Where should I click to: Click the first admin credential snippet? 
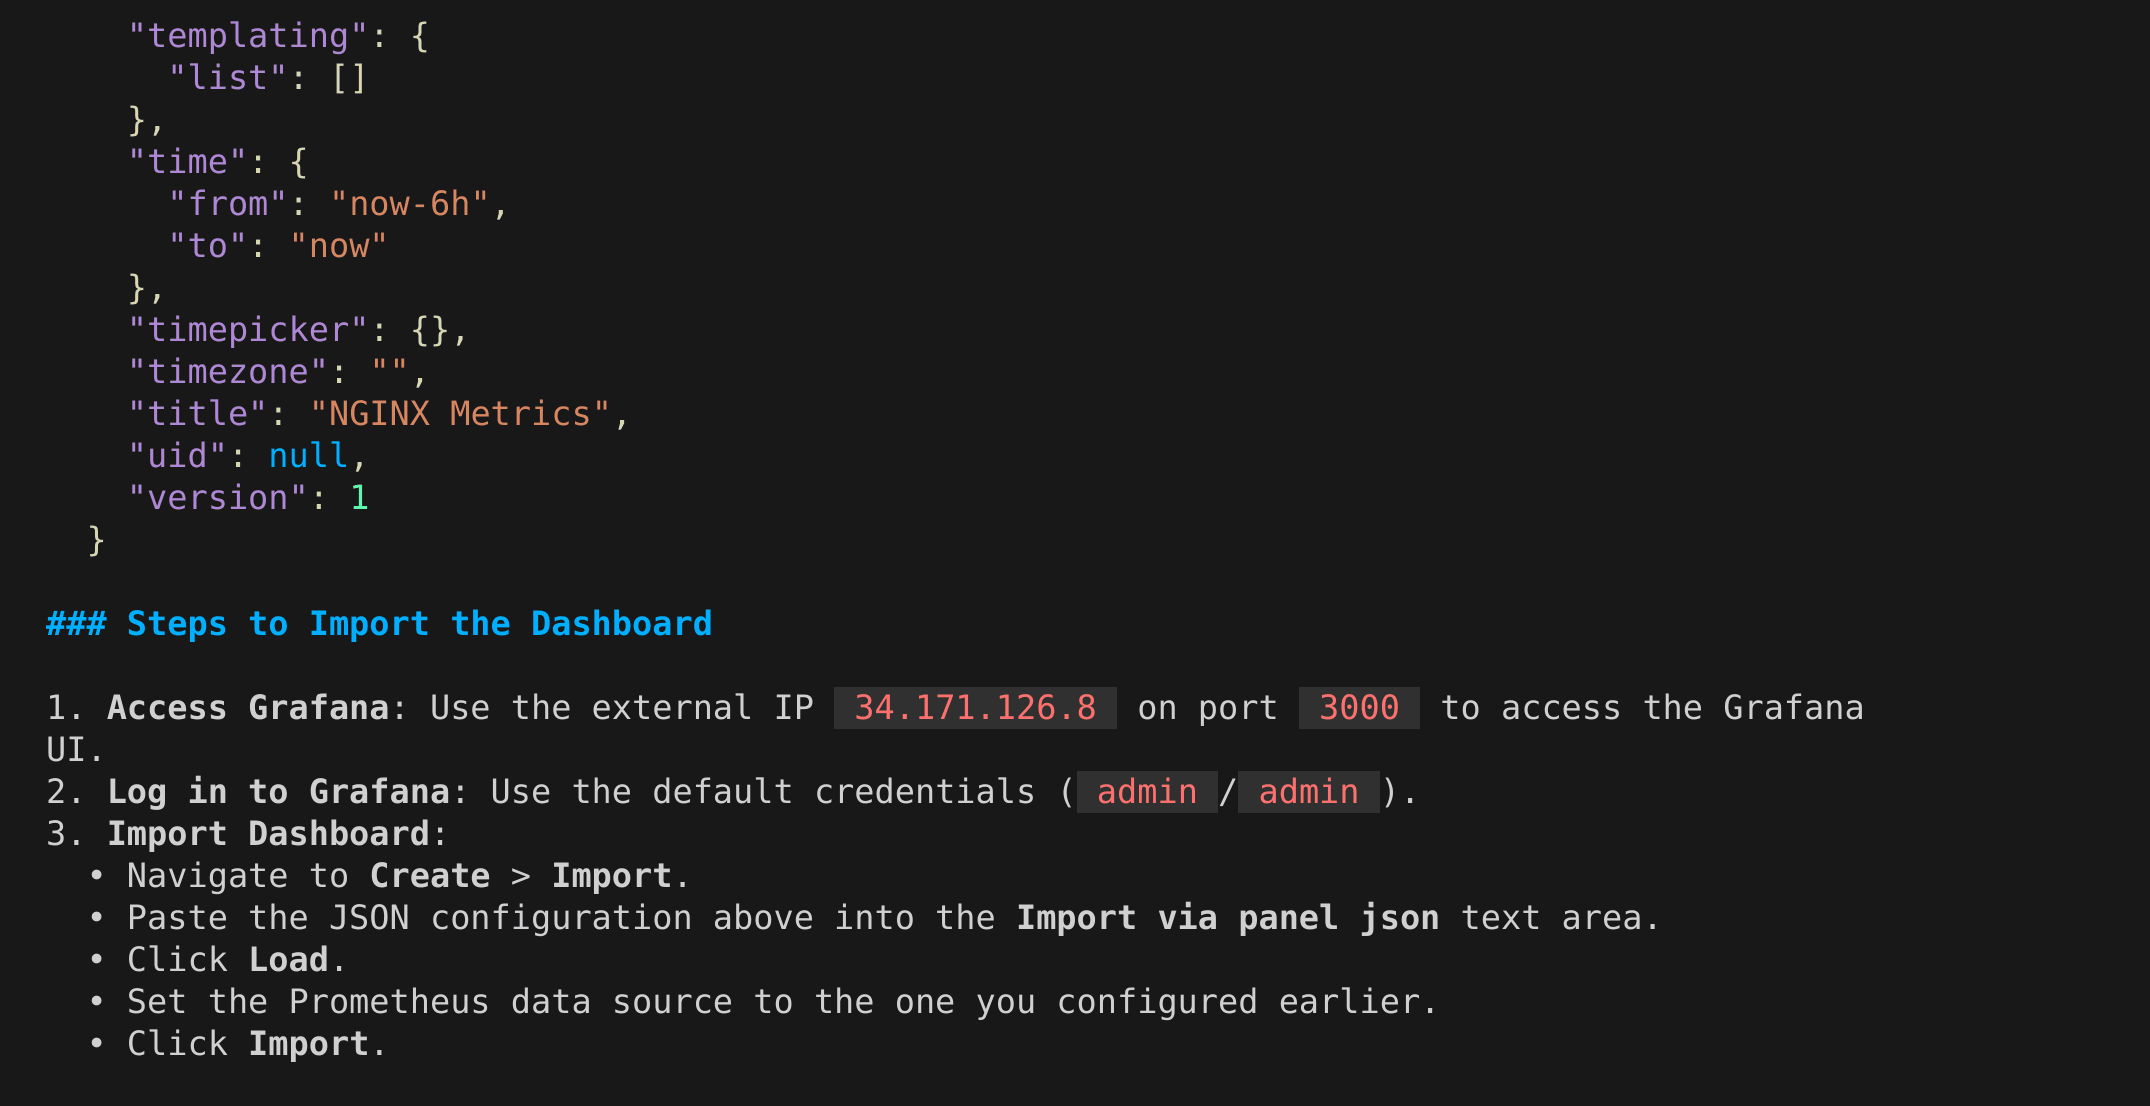1147,792
